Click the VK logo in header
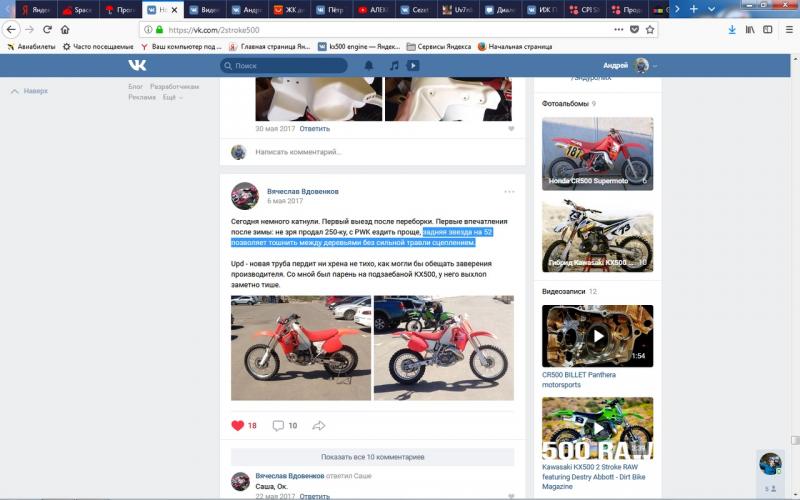 137,65
